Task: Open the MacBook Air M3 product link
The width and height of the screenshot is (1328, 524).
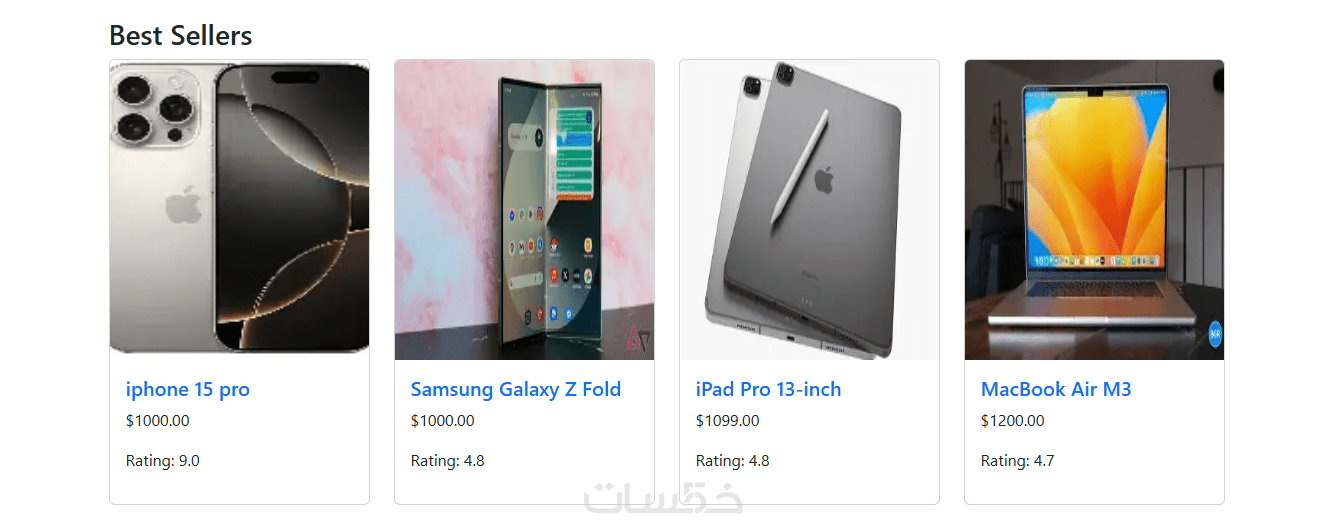Action: (x=1056, y=389)
